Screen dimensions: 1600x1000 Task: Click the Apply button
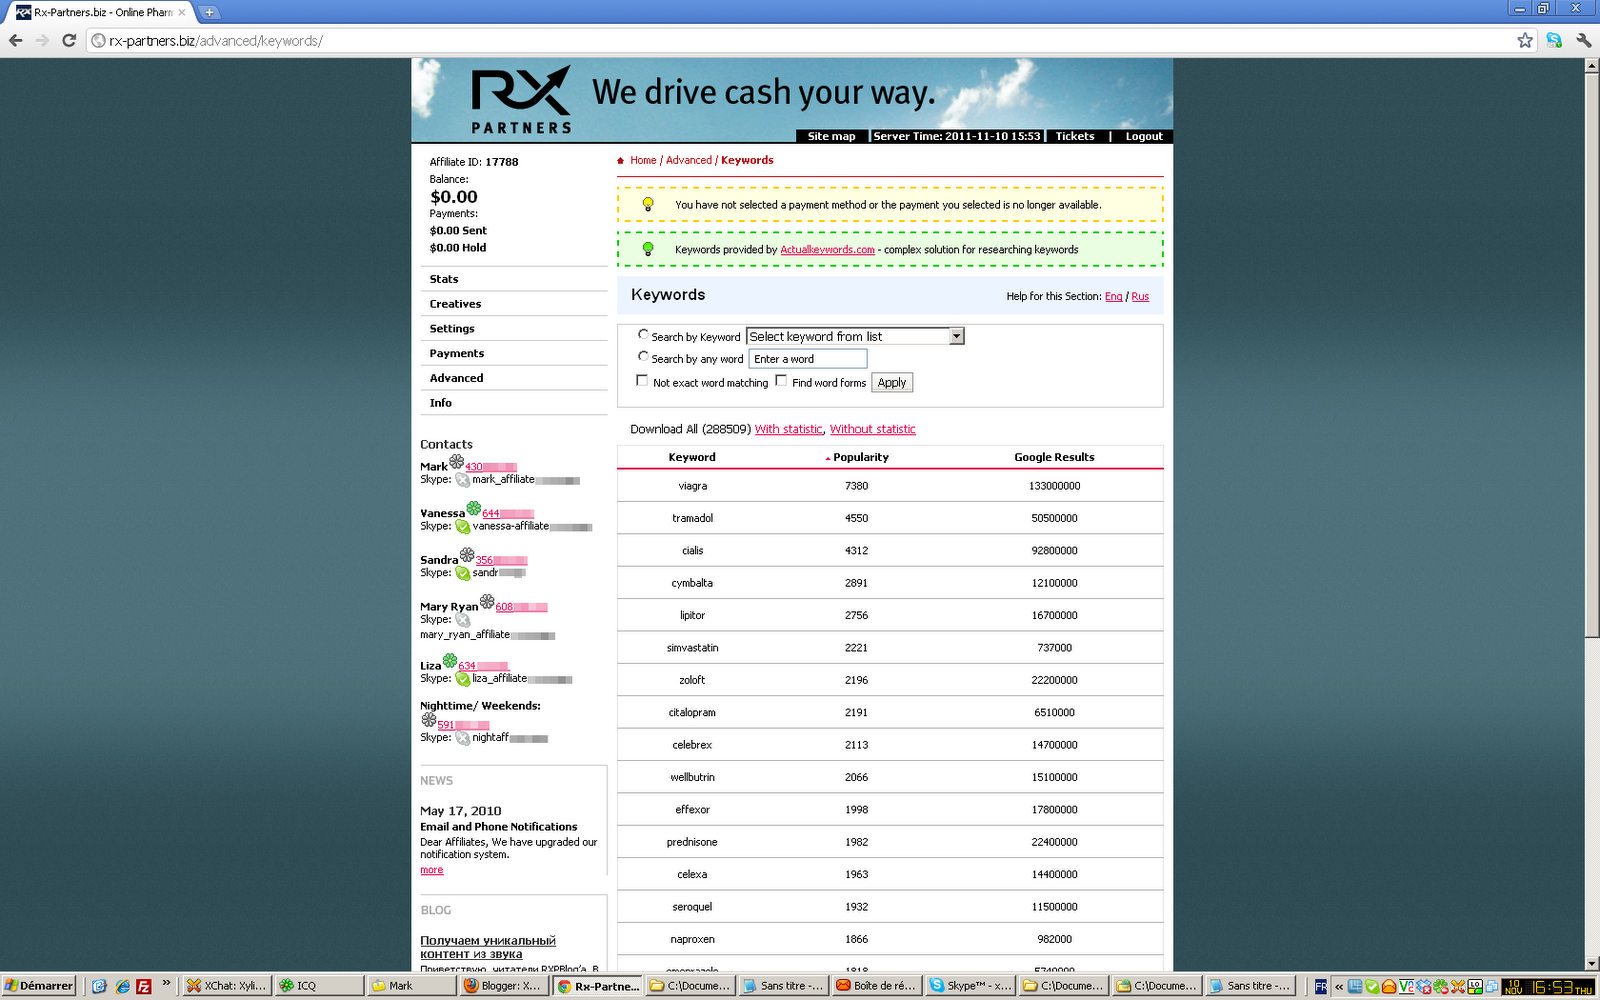point(892,383)
